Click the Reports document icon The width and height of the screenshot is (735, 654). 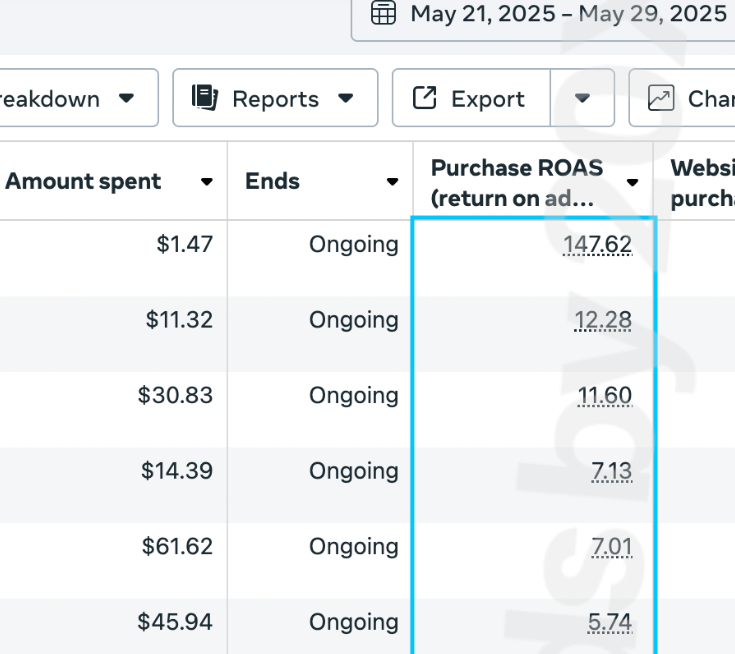pos(205,98)
